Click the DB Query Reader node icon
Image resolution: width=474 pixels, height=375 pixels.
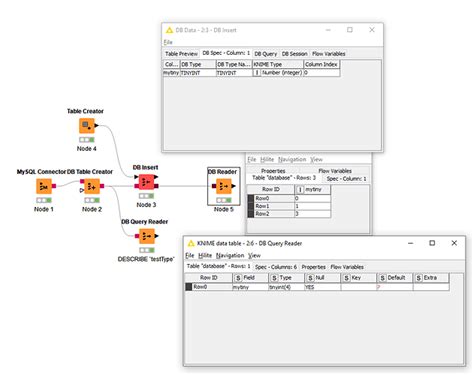(x=147, y=236)
